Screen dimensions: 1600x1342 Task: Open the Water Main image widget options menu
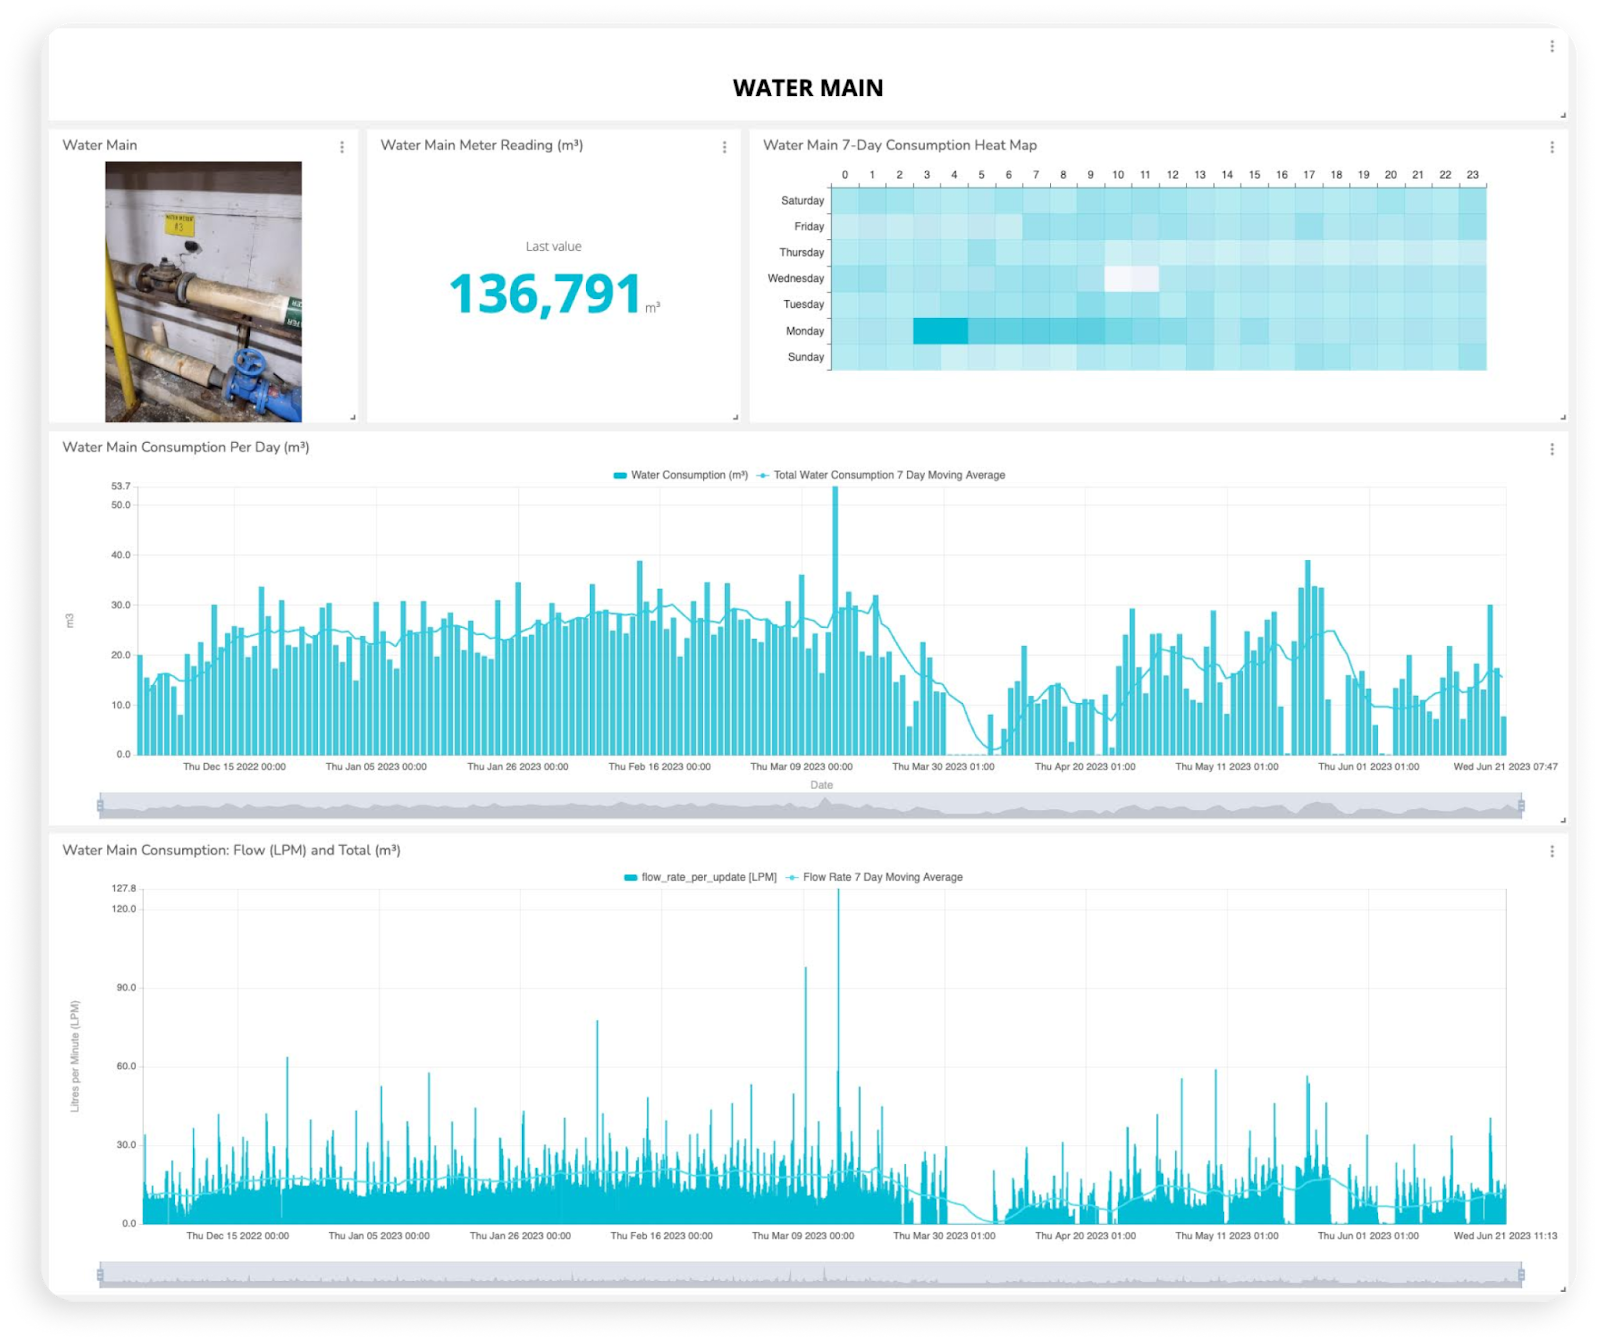[x=342, y=147]
